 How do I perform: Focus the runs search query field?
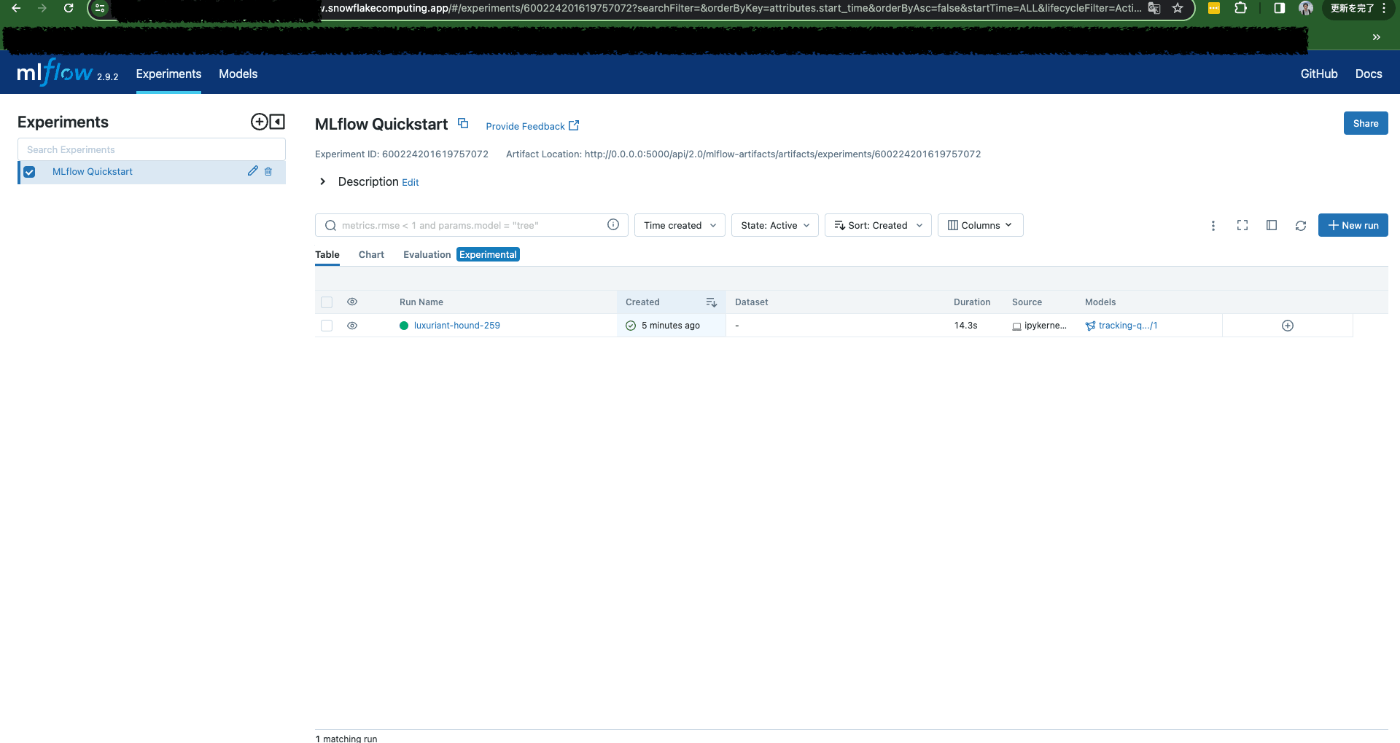click(x=472, y=225)
